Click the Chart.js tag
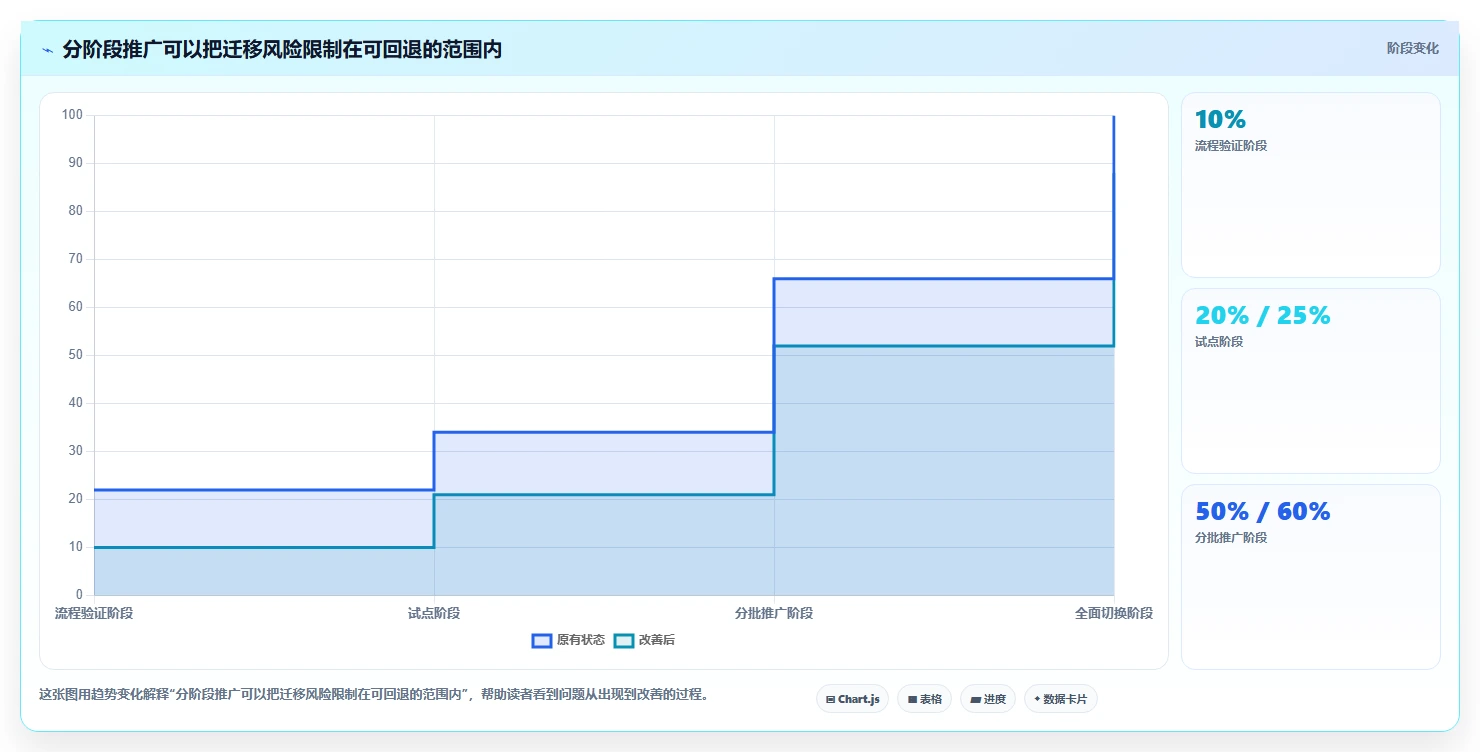The width and height of the screenshot is (1480, 752). 852,699
